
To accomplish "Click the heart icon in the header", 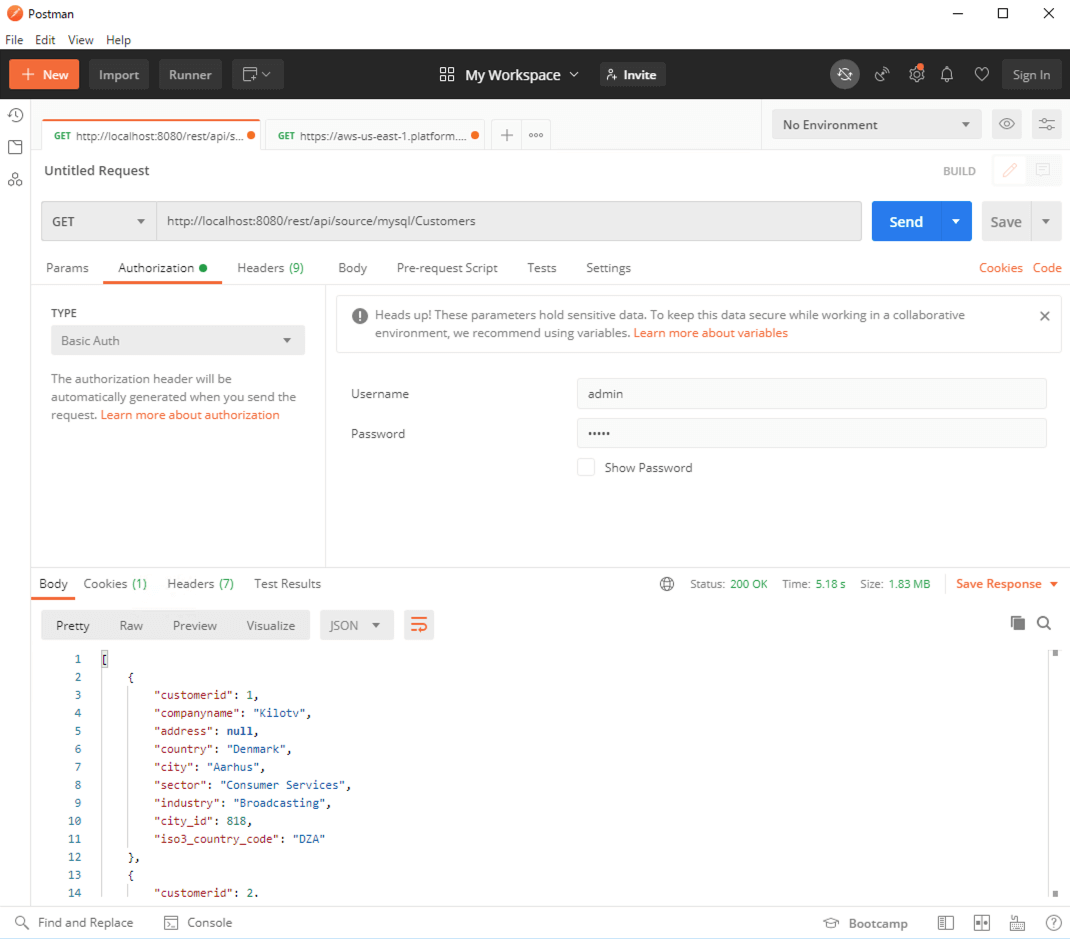I will coord(981,74).
